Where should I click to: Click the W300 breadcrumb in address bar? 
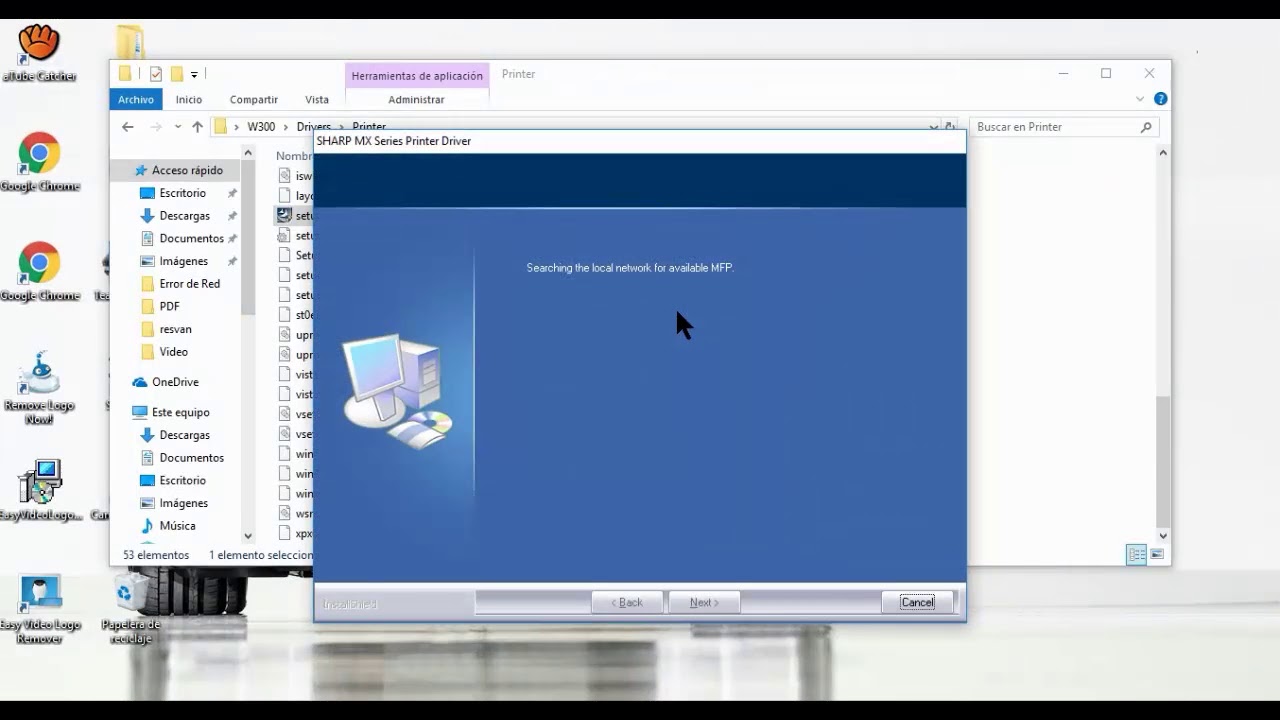tap(261, 127)
